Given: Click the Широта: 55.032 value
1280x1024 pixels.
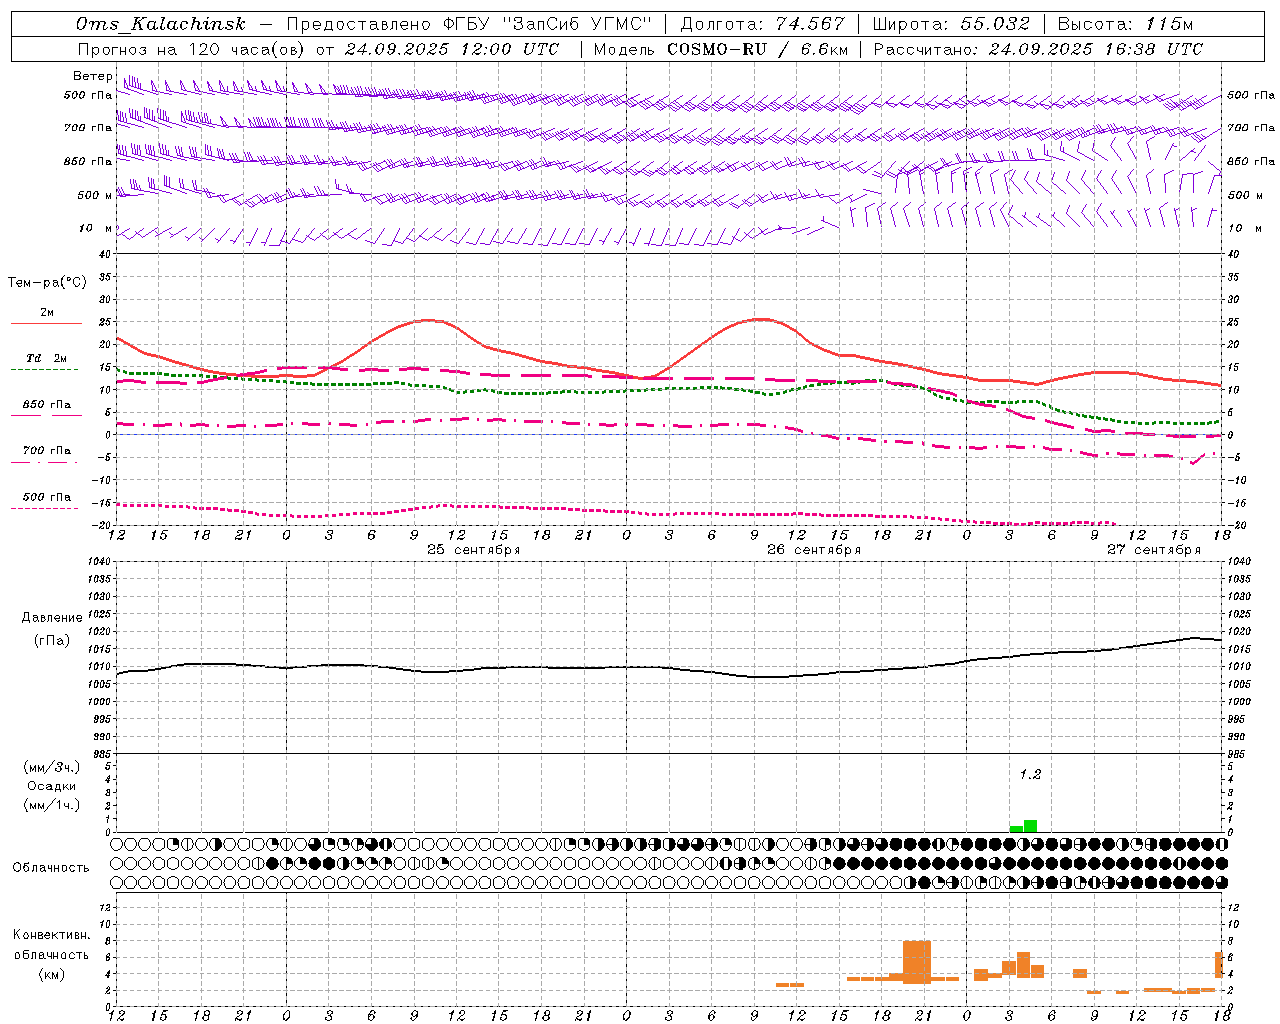Looking at the screenshot, I should tap(951, 24).
